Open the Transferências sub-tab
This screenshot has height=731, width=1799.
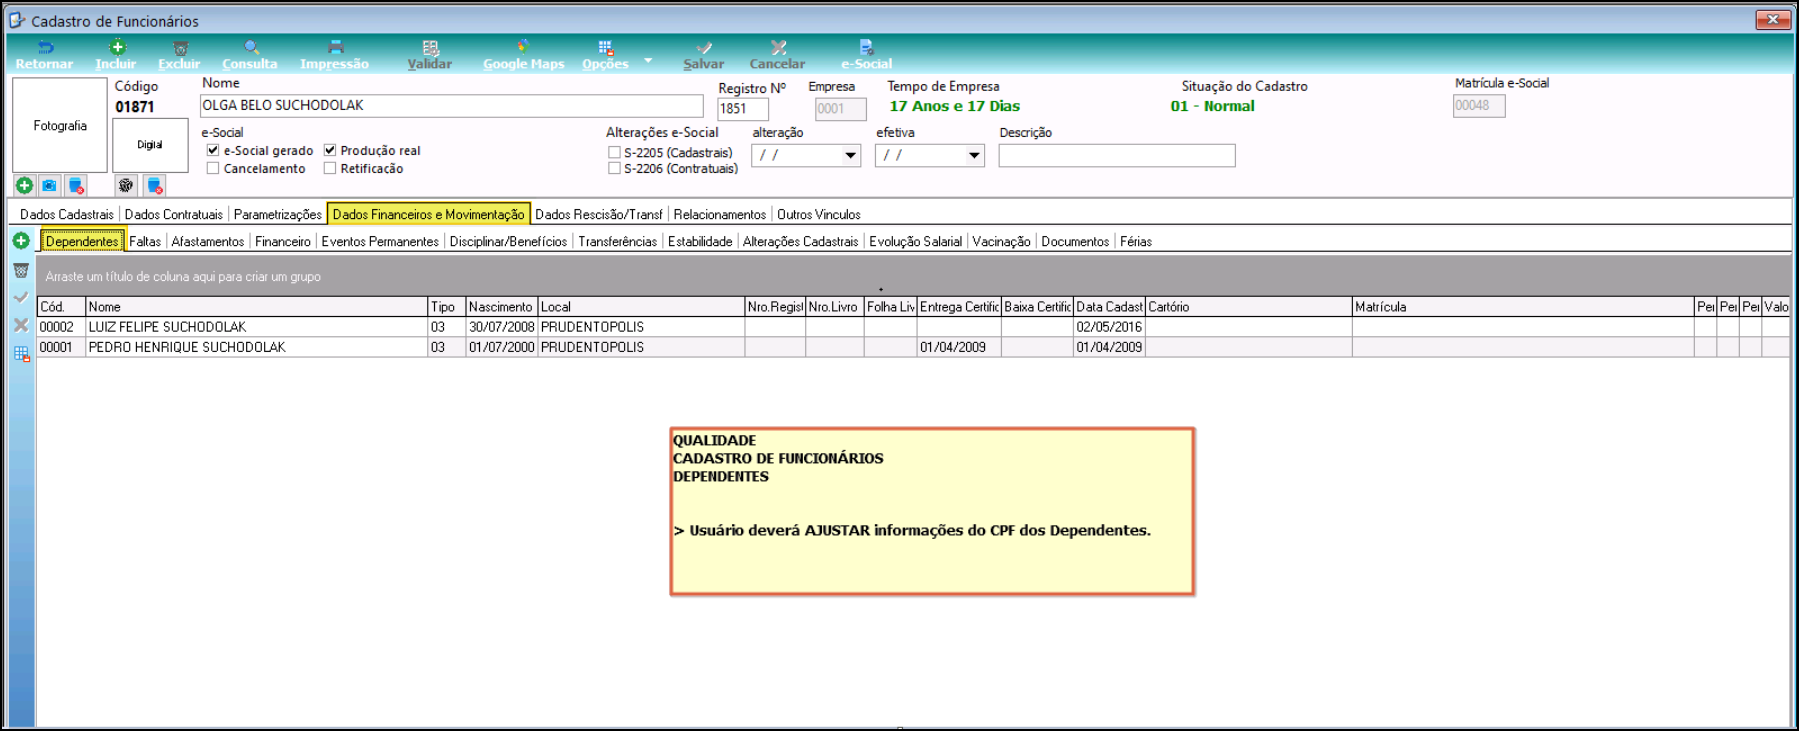(x=618, y=241)
